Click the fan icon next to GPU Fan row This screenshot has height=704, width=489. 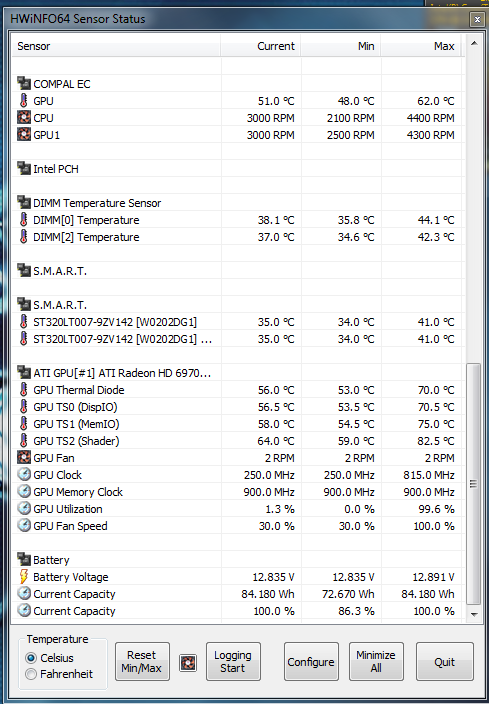[24, 458]
